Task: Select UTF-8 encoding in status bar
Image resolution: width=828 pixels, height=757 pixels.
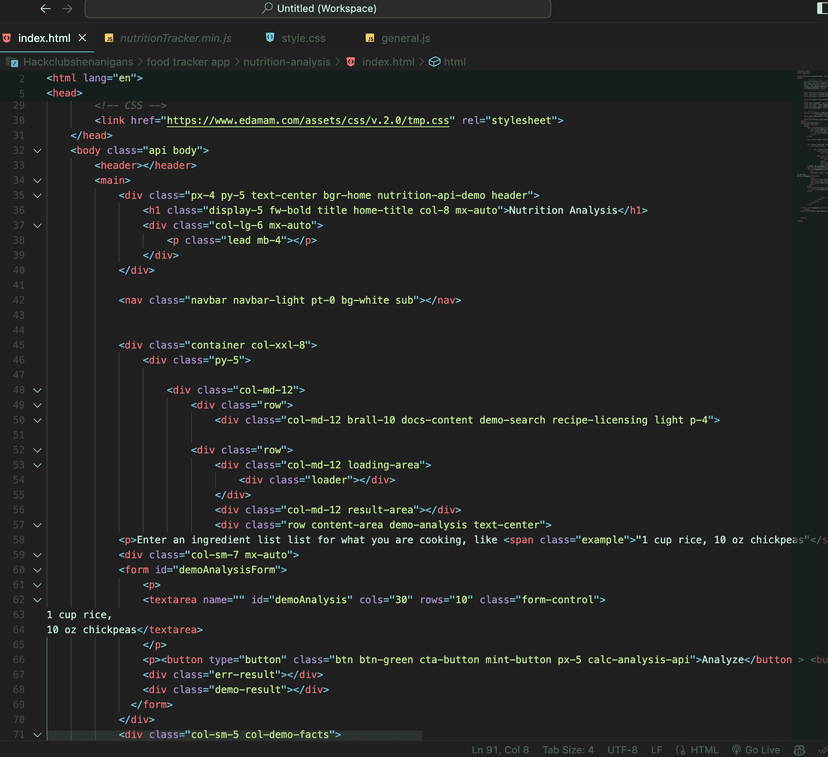Action: [x=621, y=749]
